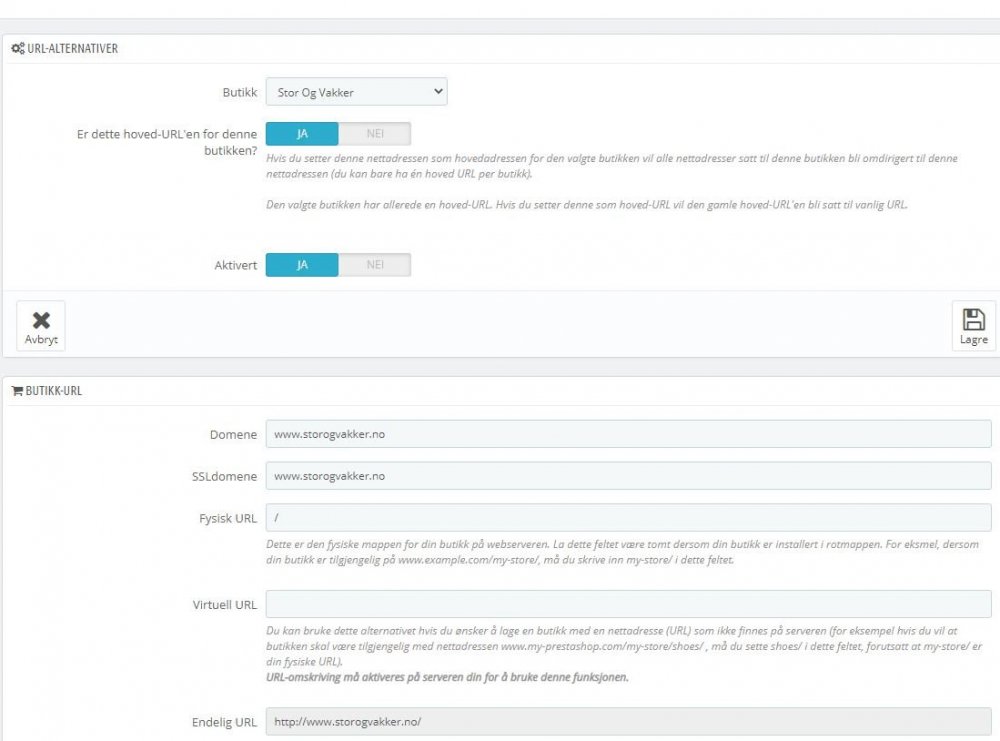The image size is (1000, 741).
Task: Click the Aktivert label
Action: point(235,265)
